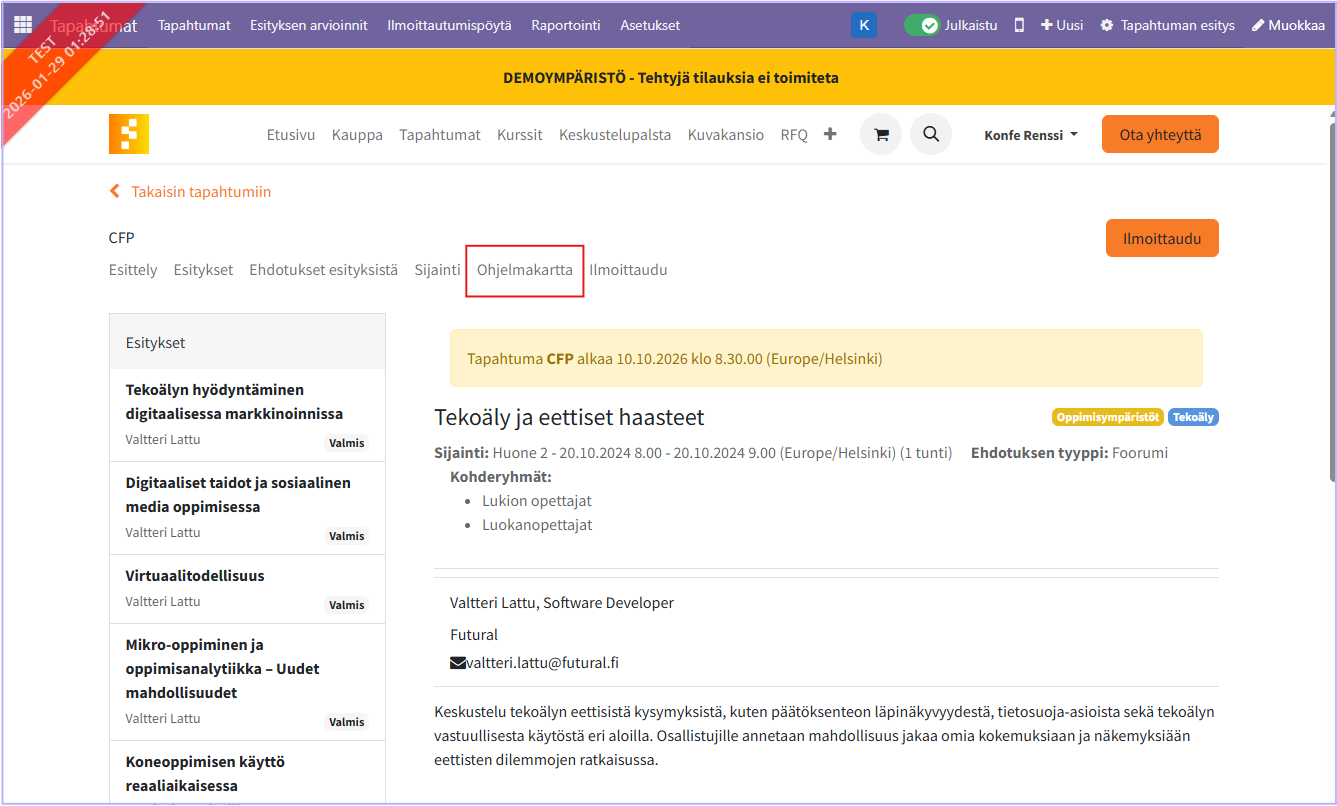The height and width of the screenshot is (806, 1337).
Task: Click the orange Ilmoittaudu button
Action: tap(1161, 238)
